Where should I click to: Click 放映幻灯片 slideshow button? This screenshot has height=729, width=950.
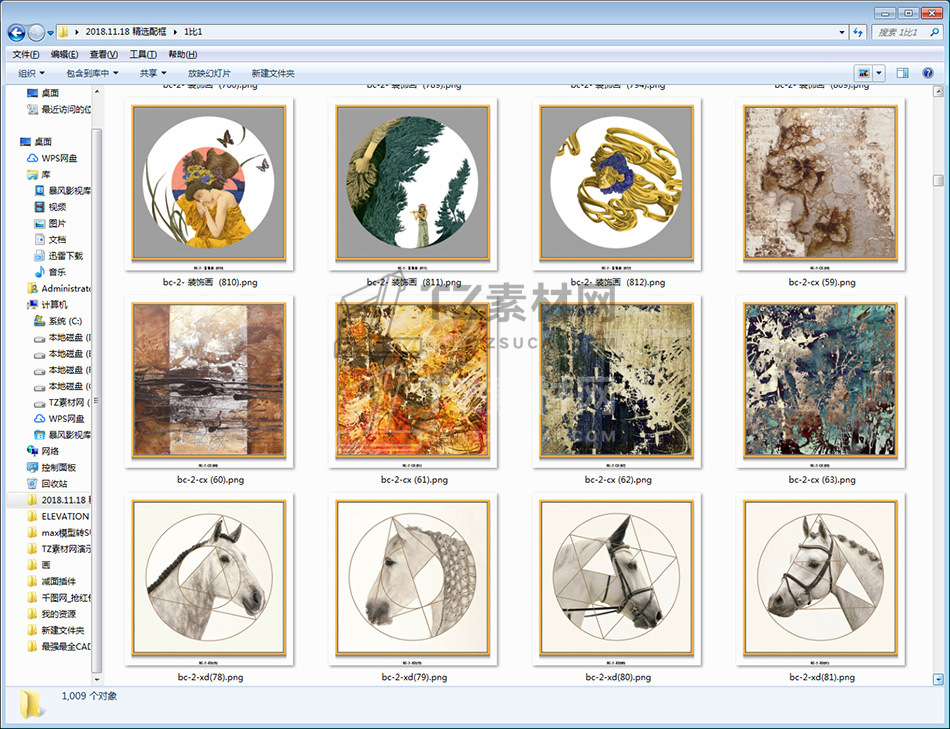(x=209, y=73)
